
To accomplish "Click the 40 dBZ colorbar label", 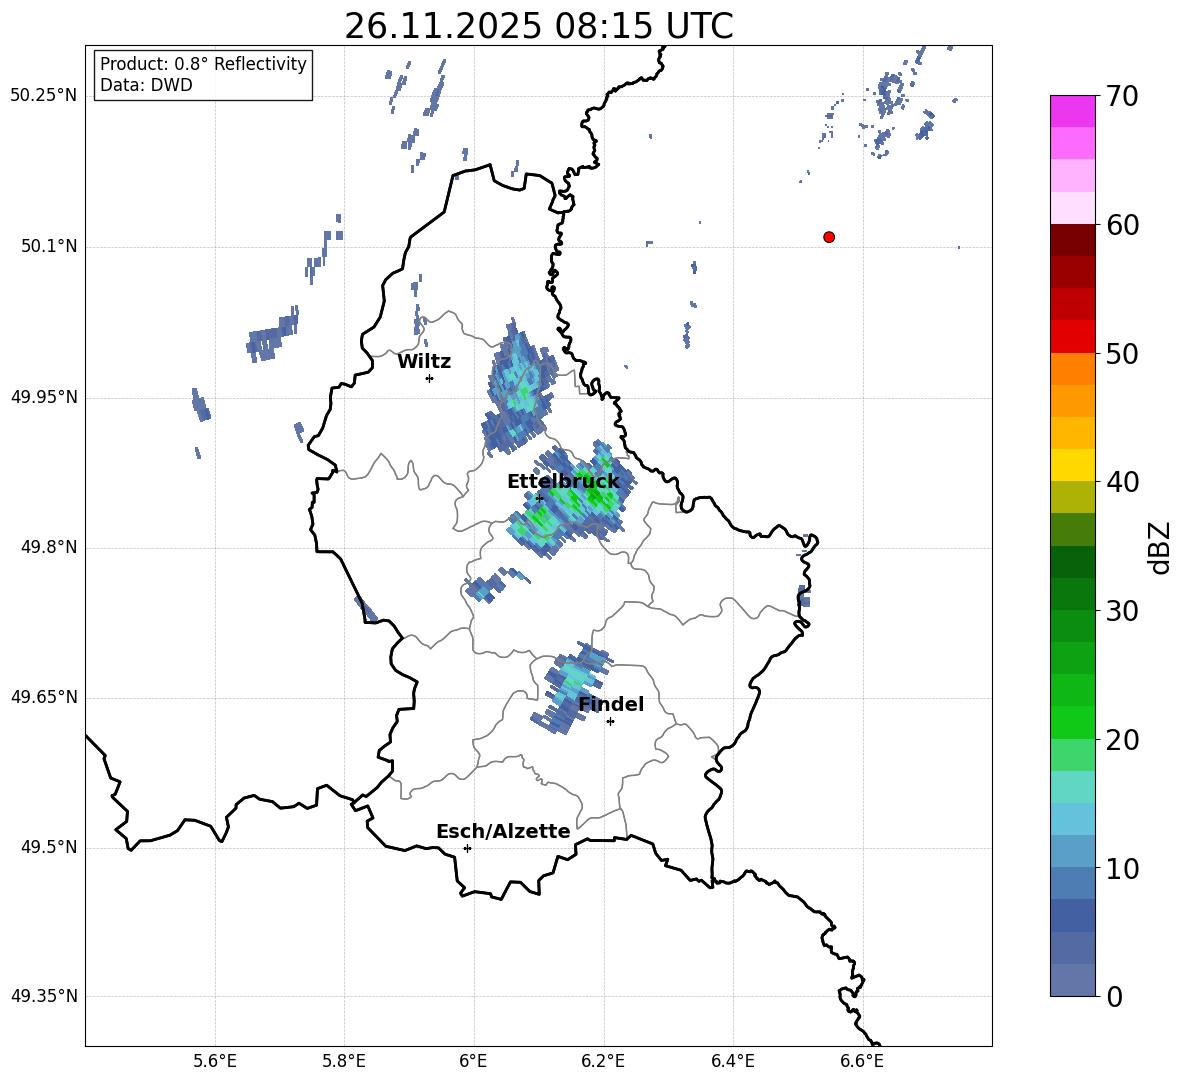I will 1122,482.
